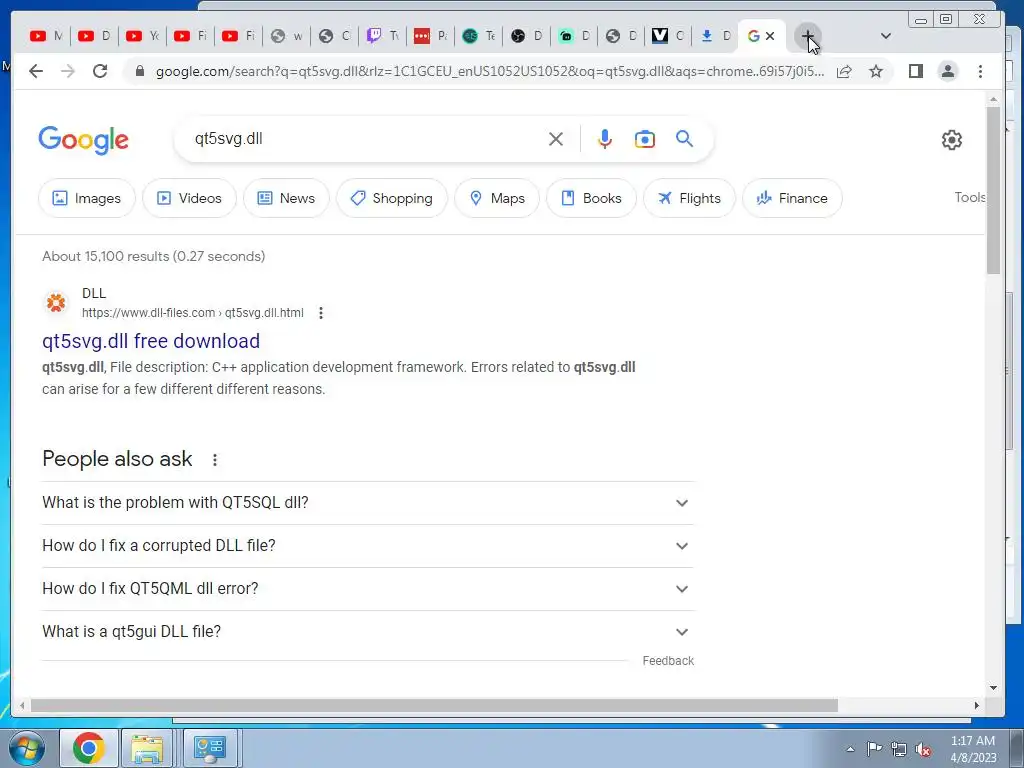
Task: Switch to the black V logo tab
Action: click(x=668, y=36)
